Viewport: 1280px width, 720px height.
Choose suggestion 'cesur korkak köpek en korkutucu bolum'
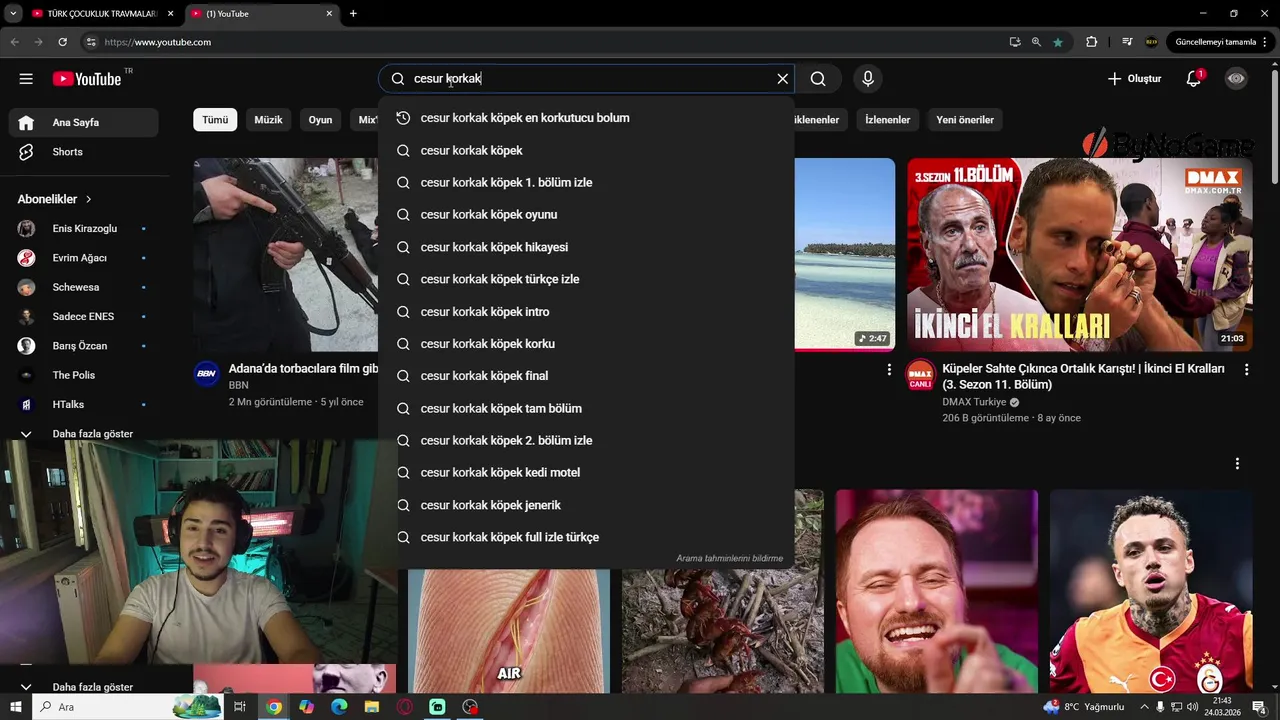coord(586,118)
